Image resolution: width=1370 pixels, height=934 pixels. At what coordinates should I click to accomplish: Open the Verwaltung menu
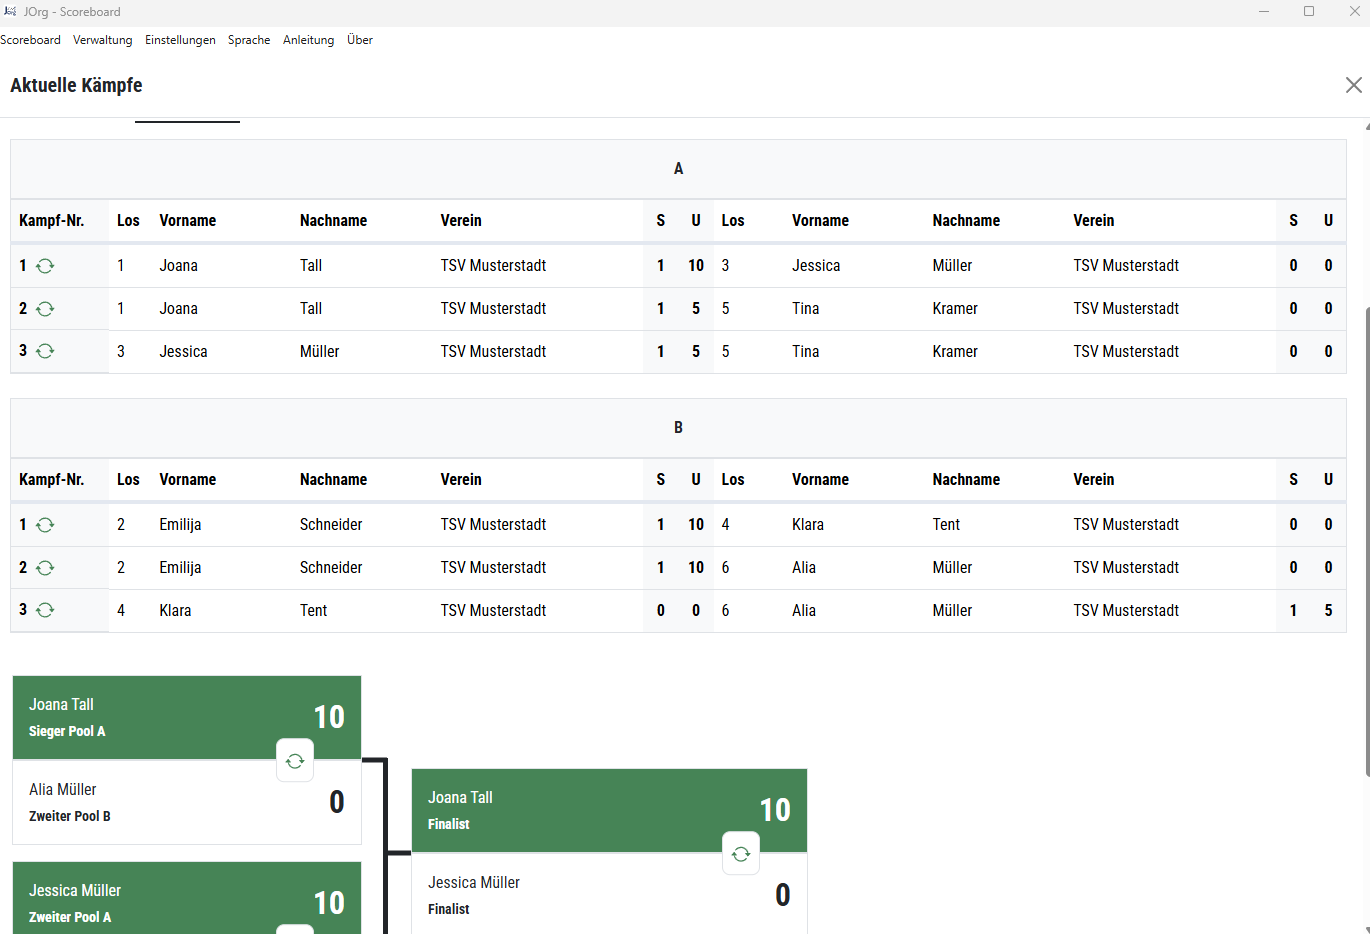[x=102, y=40]
